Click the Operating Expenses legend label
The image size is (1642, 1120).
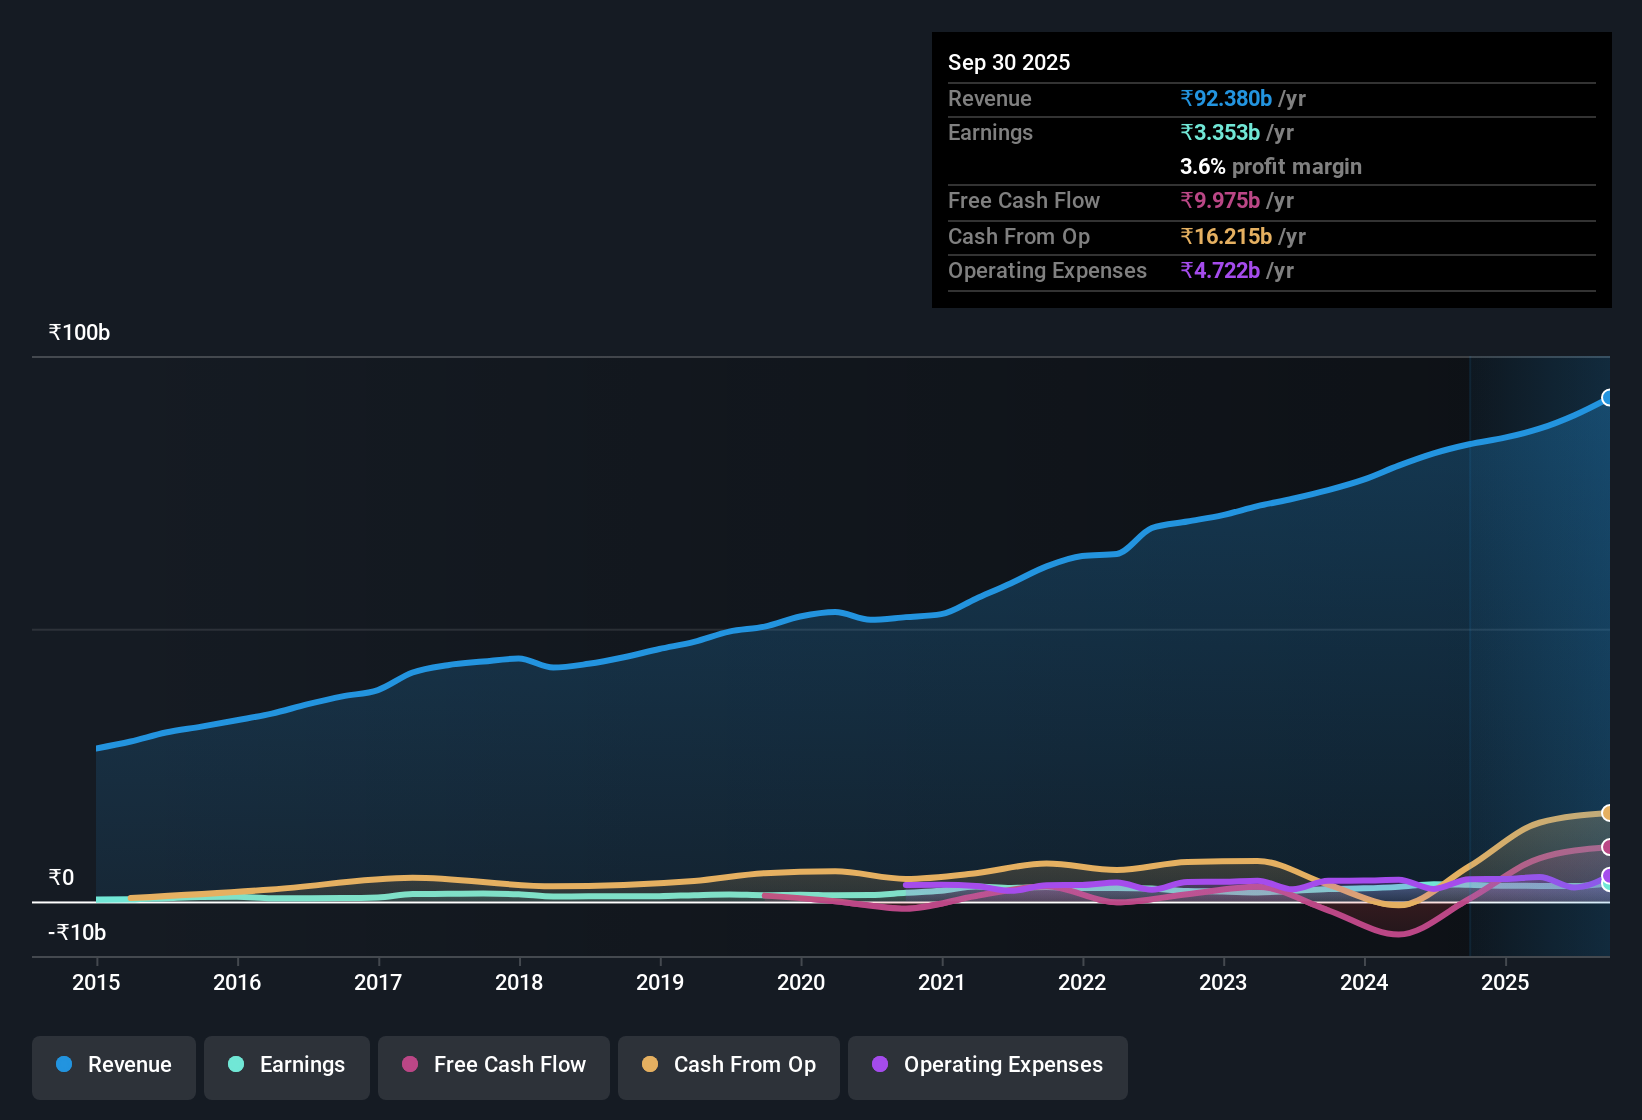point(1002,1065)
